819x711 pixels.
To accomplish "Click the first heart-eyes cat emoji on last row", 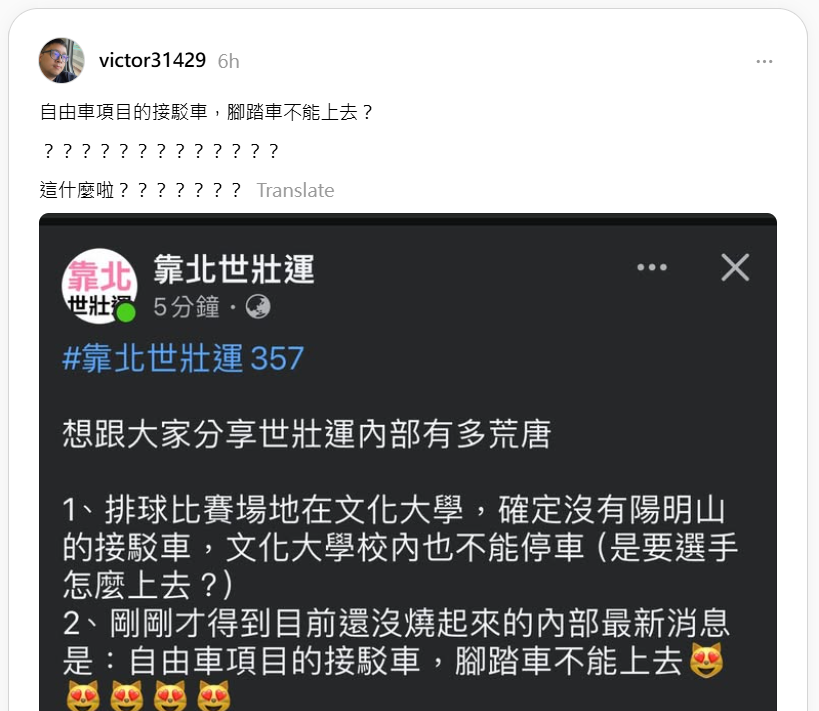I will point(84,696).
